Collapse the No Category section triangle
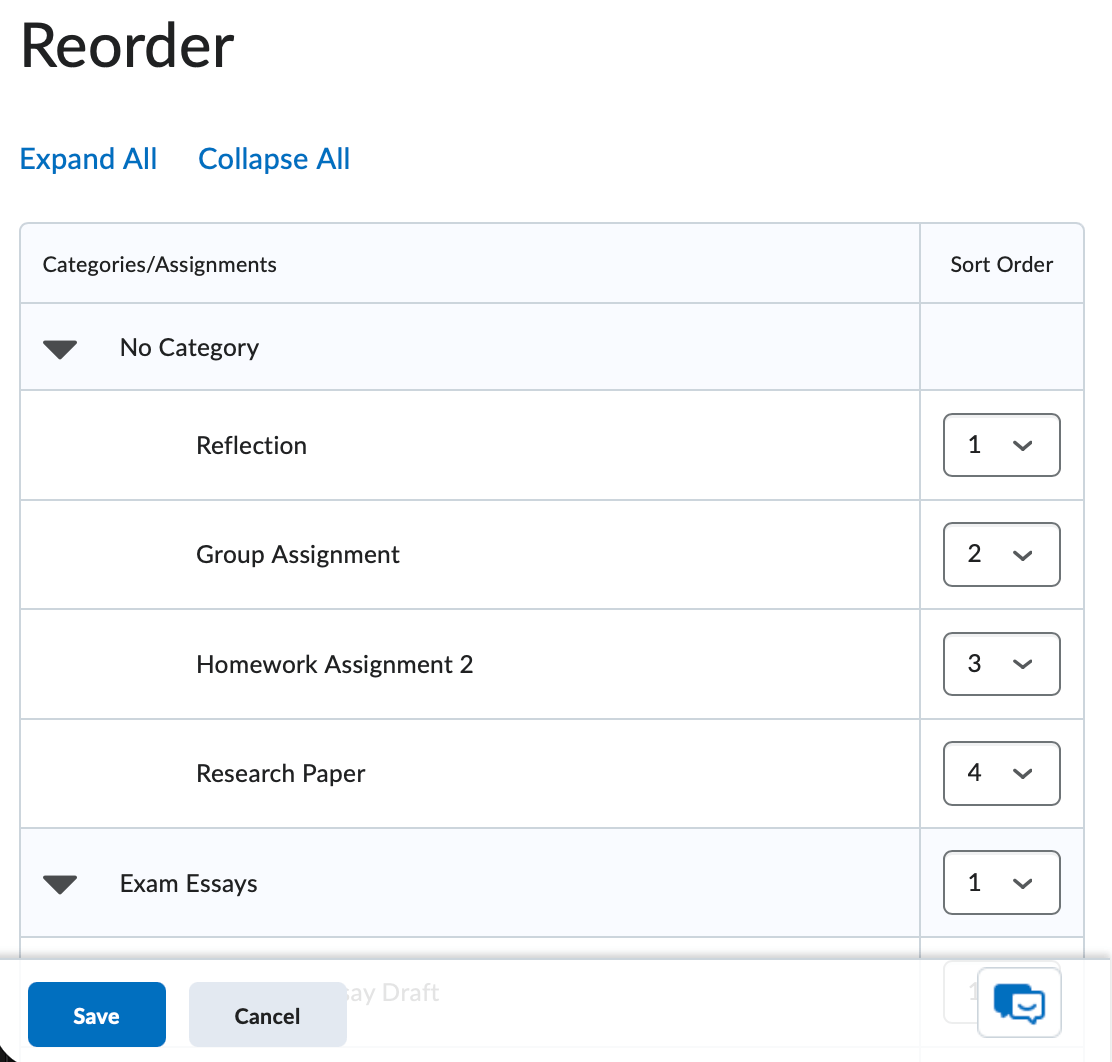 coord(60,347)
